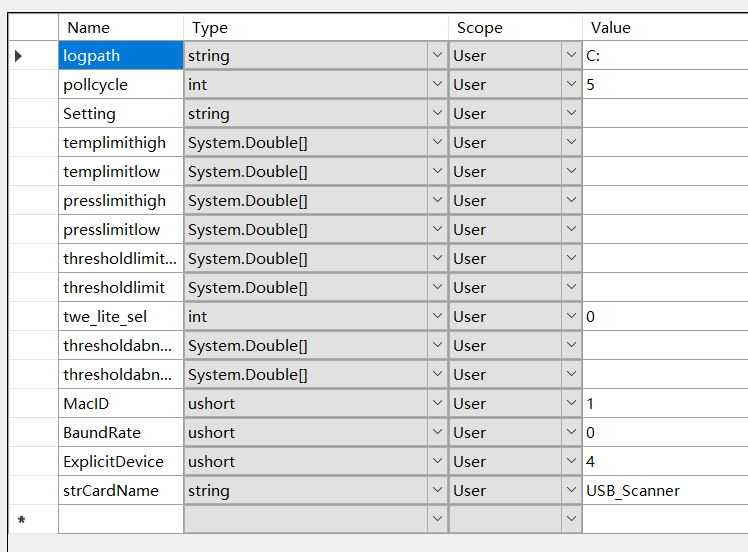Click the blank Name cell in new row
748x552 pixels.
[121, 520]
